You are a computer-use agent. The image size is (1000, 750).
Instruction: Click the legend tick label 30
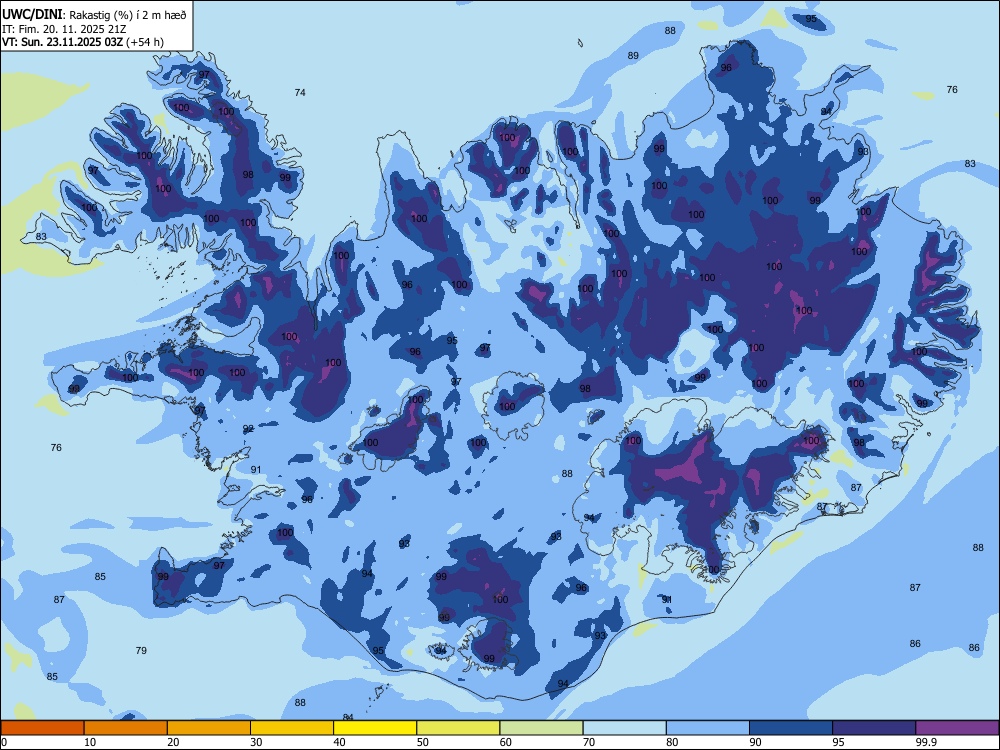click(256, 742)
